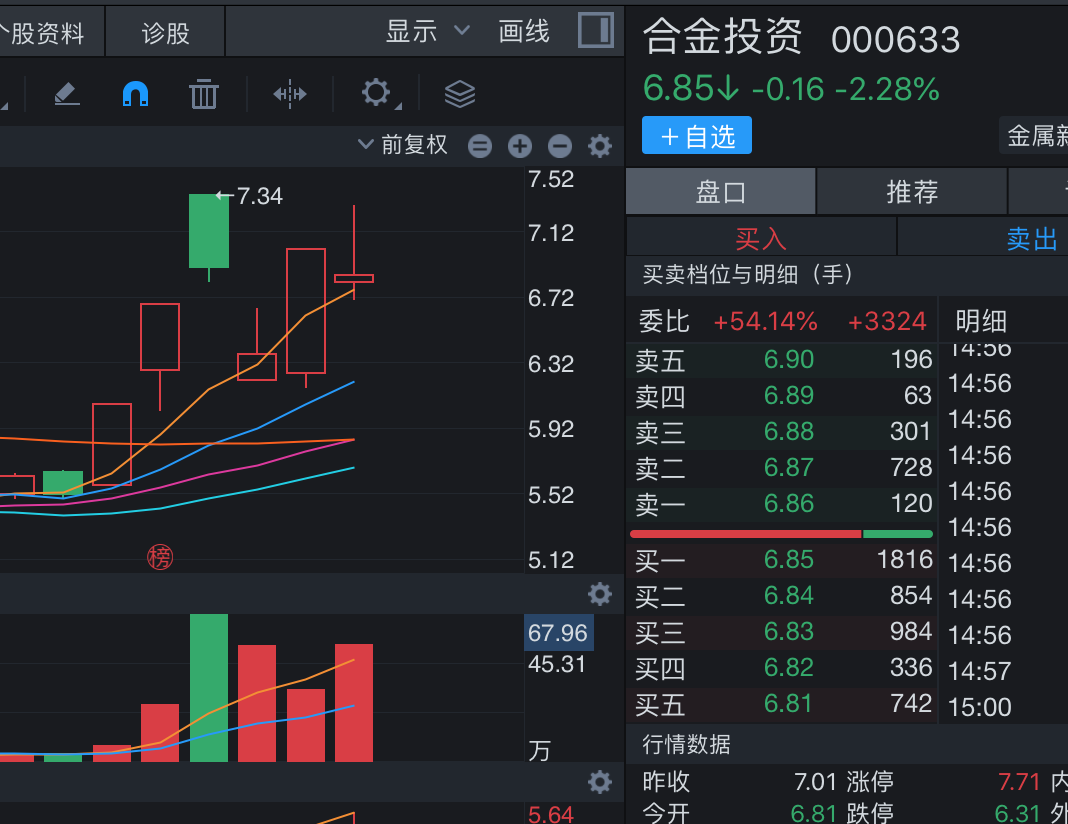Click the 画线 button
The height and width of the screenshot is (824, 1068).
pyautogui.click(x=523, y=31)
